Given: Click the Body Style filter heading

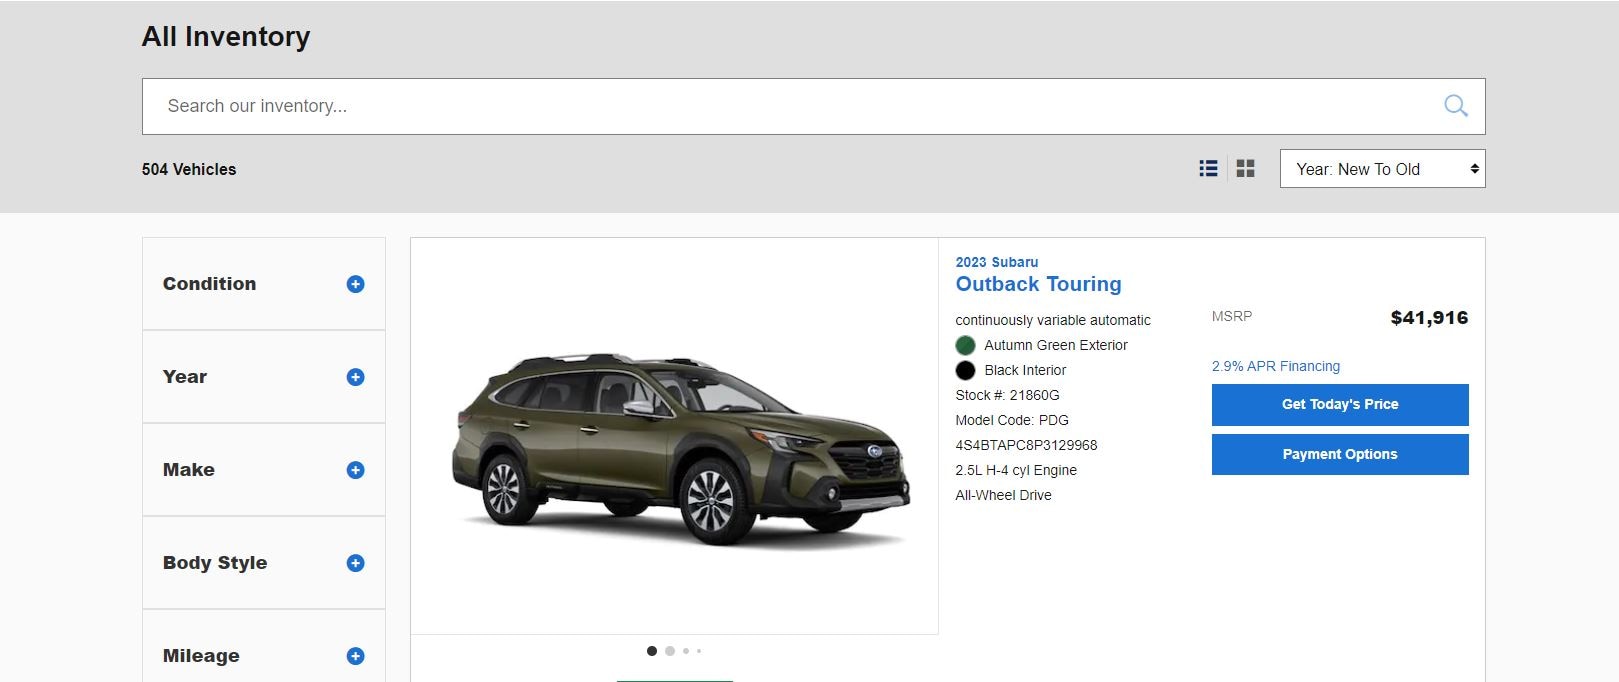Looking at the screenshot, I should coord(215,563).
